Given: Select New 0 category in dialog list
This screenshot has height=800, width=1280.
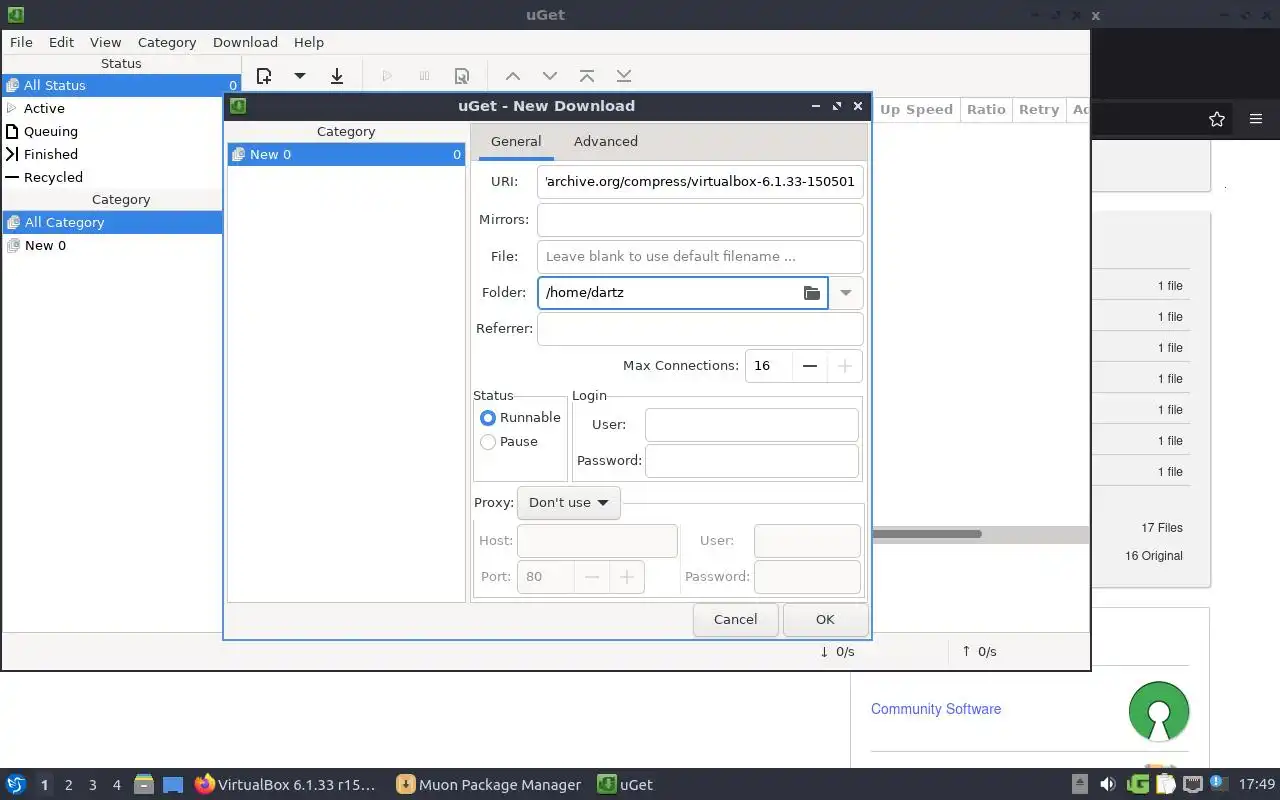Looking at the screenshot, I should coord(346,154).
